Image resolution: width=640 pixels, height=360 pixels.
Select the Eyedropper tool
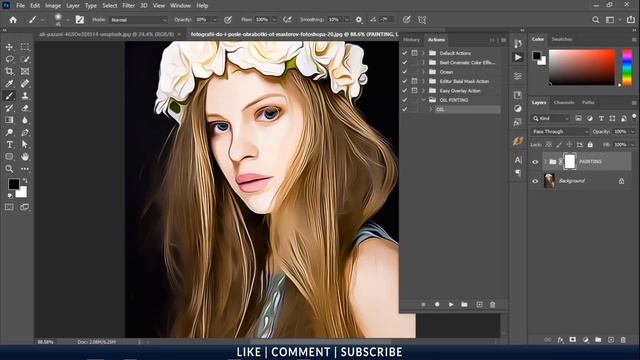[x=9, y=84]
